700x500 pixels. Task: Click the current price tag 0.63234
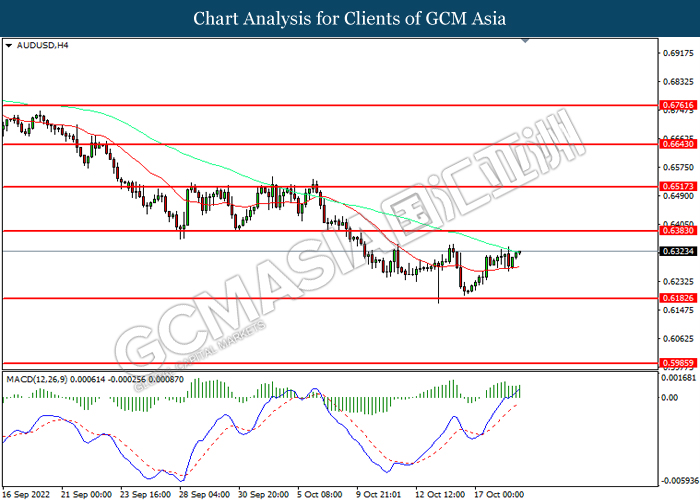click(678, 251)
